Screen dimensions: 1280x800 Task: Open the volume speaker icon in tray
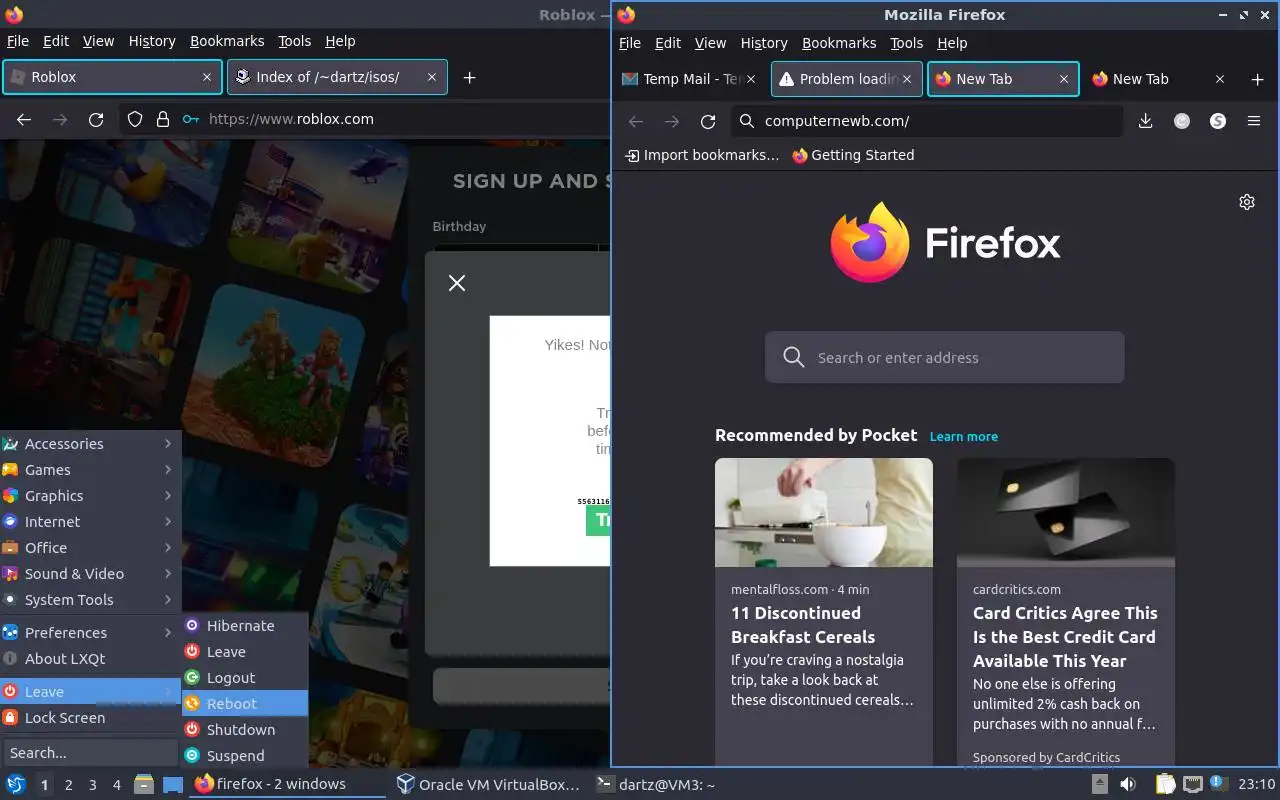[1128, 784]
